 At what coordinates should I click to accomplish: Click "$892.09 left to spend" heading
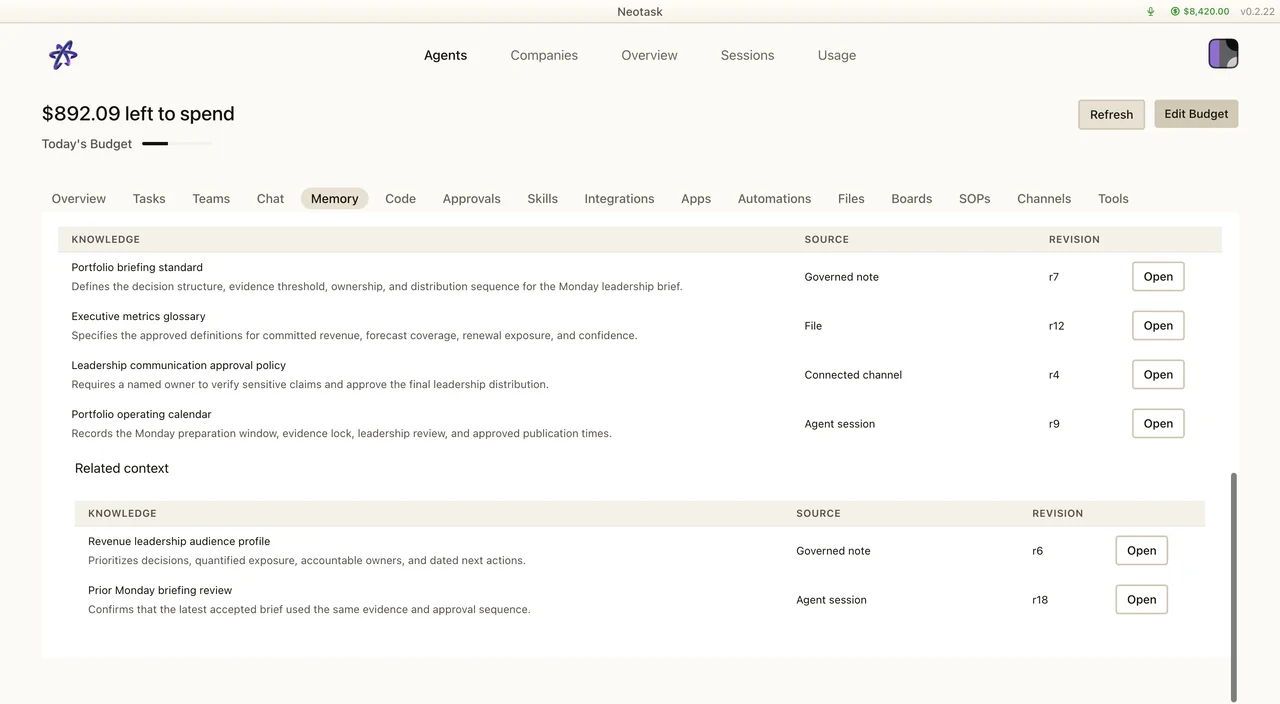pos(138,114)
